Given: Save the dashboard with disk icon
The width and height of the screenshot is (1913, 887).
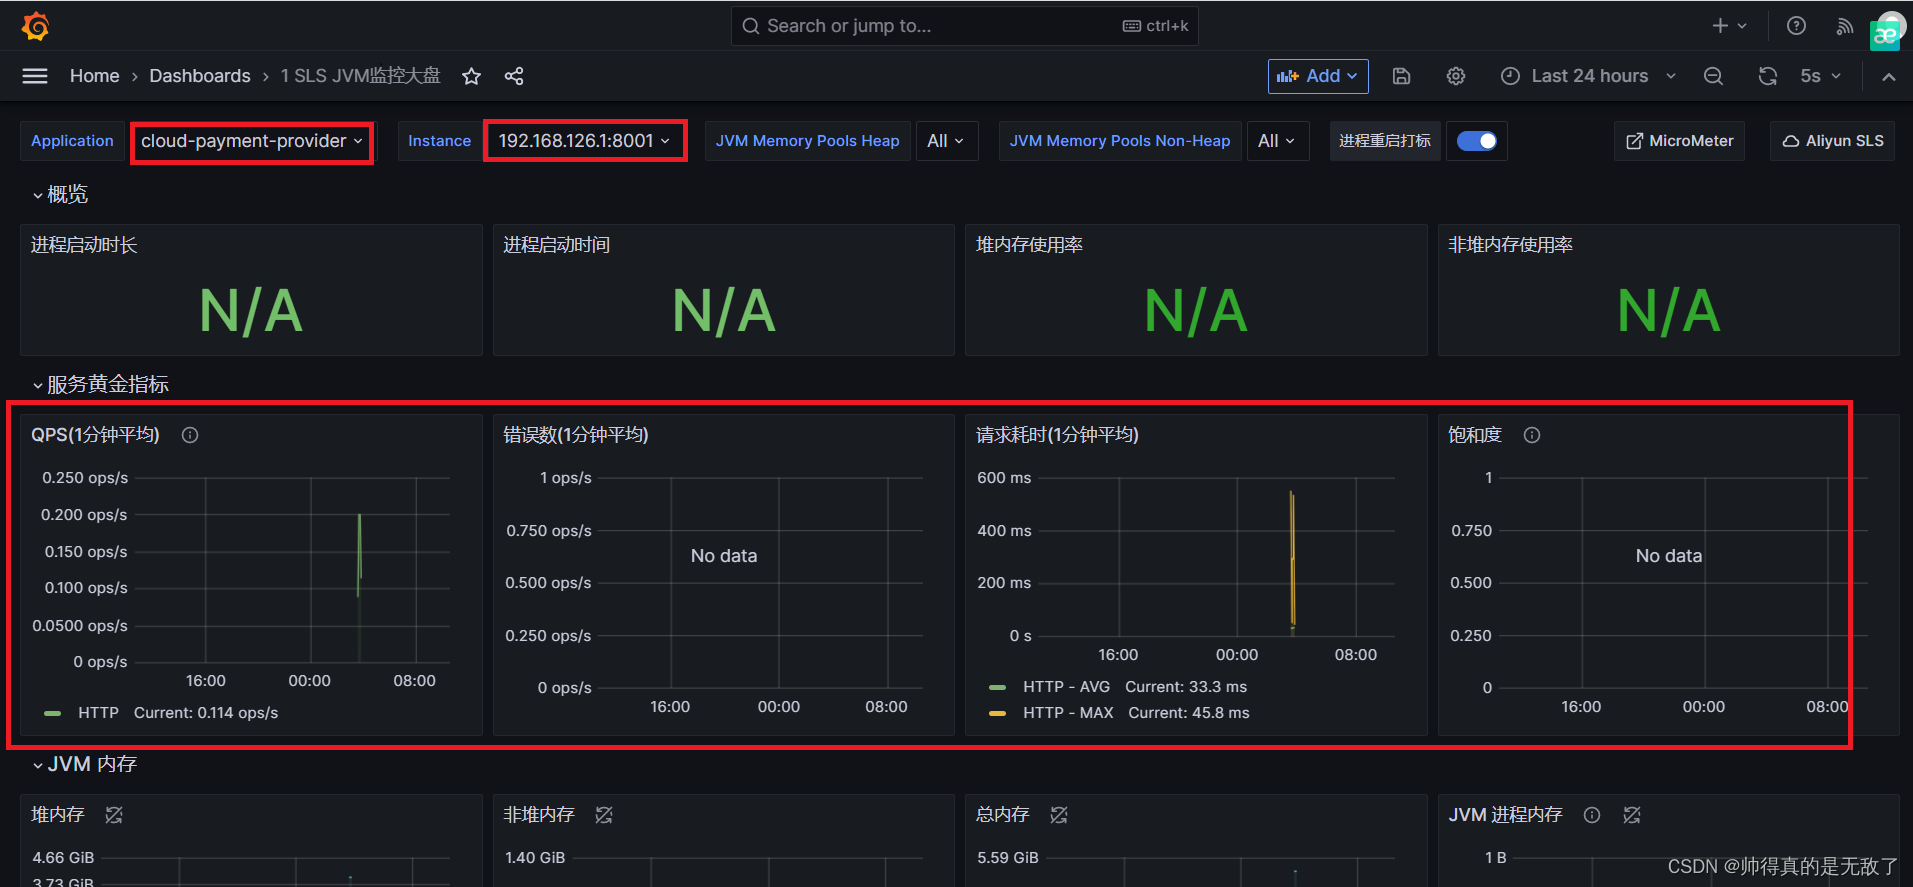Looking at the screenshot, I should [x=1402, y=76].
